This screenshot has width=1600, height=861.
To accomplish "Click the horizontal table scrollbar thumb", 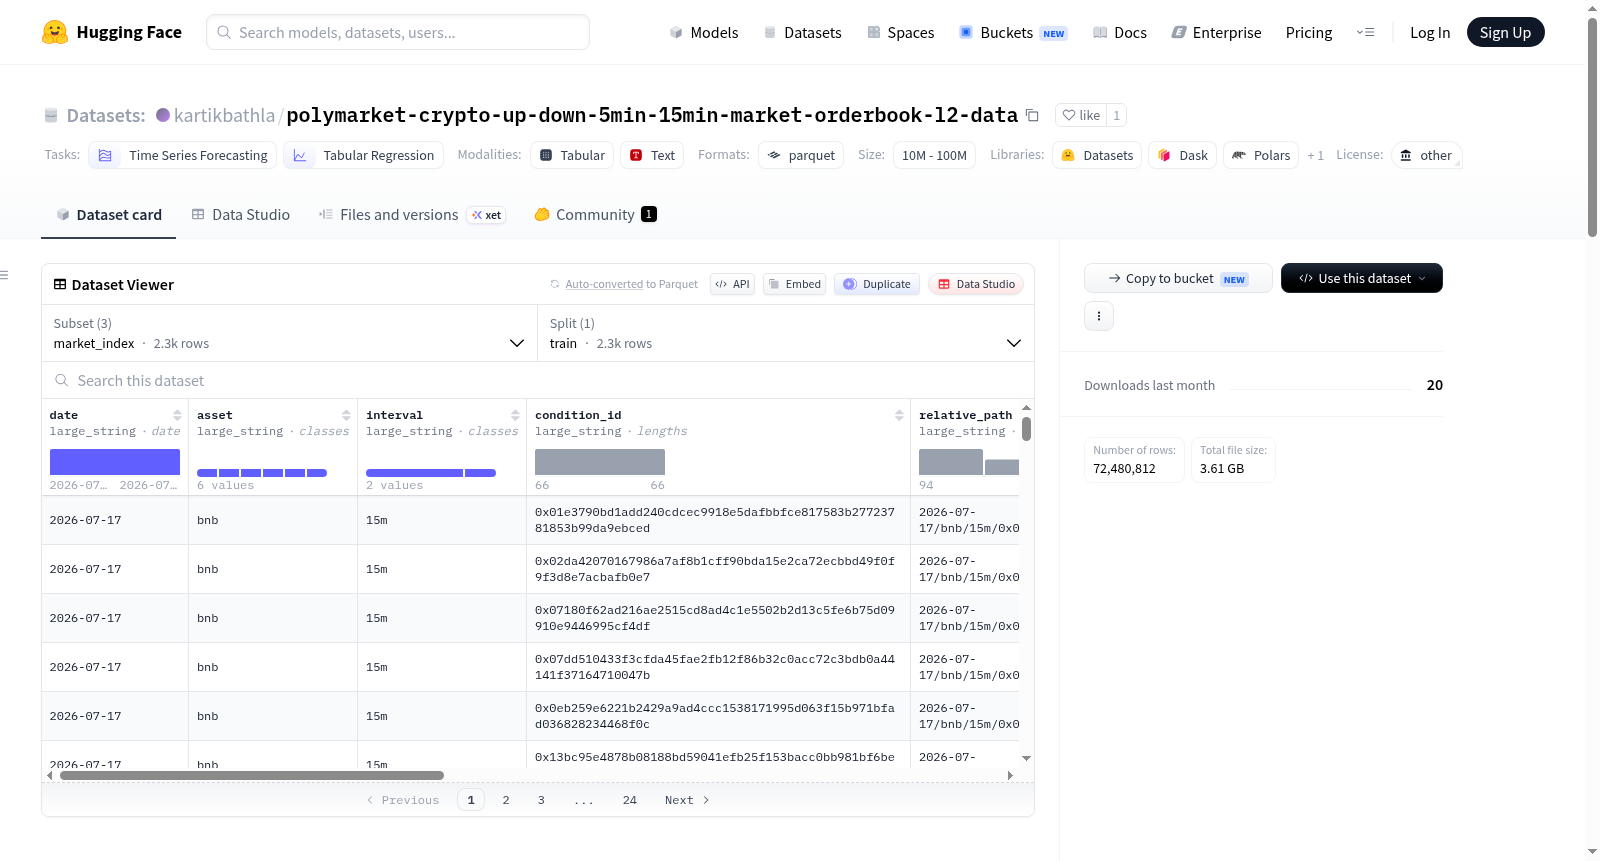I will [252, 775].
